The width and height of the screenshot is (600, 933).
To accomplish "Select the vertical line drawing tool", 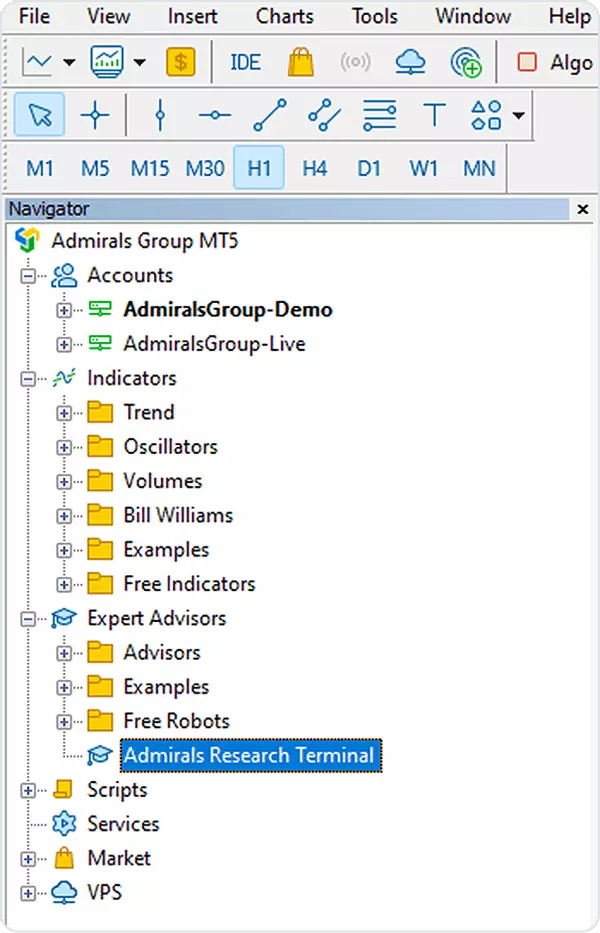I will point(160,114).
